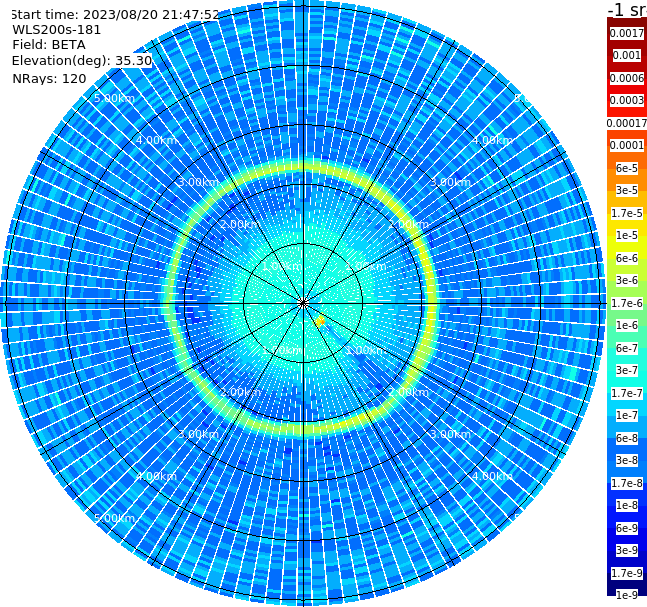Click the 1.7e-7 colorbar tick label
This screenshot has width=647, height=607.
pos(627,393)
